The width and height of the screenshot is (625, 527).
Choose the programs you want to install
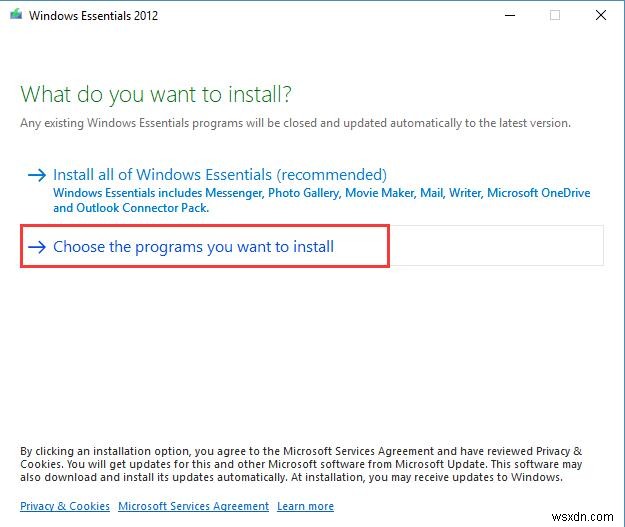tap(193, 246)
